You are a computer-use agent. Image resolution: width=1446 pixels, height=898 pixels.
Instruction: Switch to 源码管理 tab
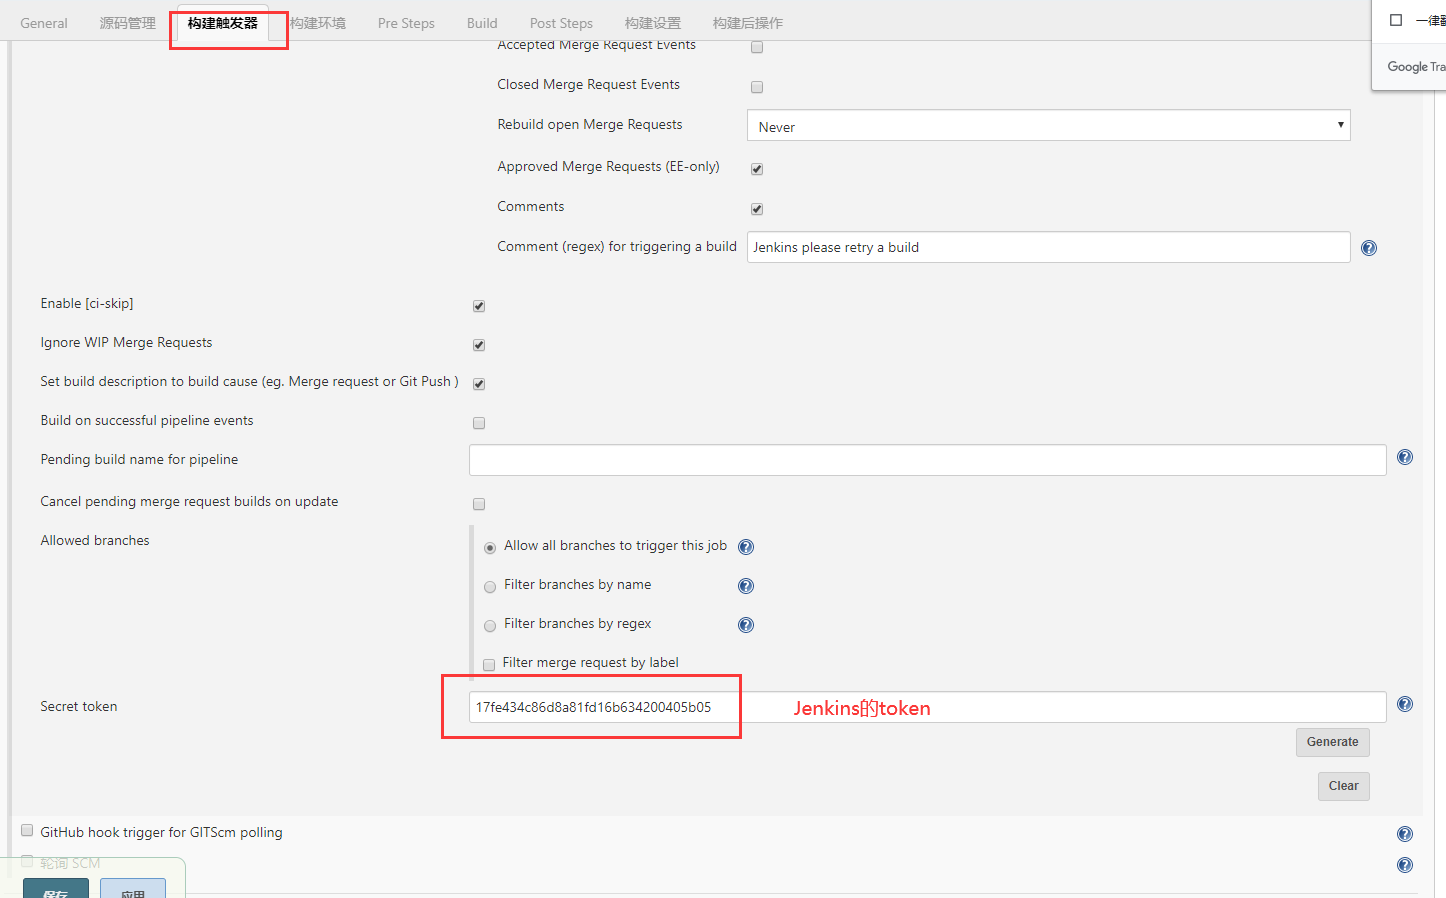127,23
